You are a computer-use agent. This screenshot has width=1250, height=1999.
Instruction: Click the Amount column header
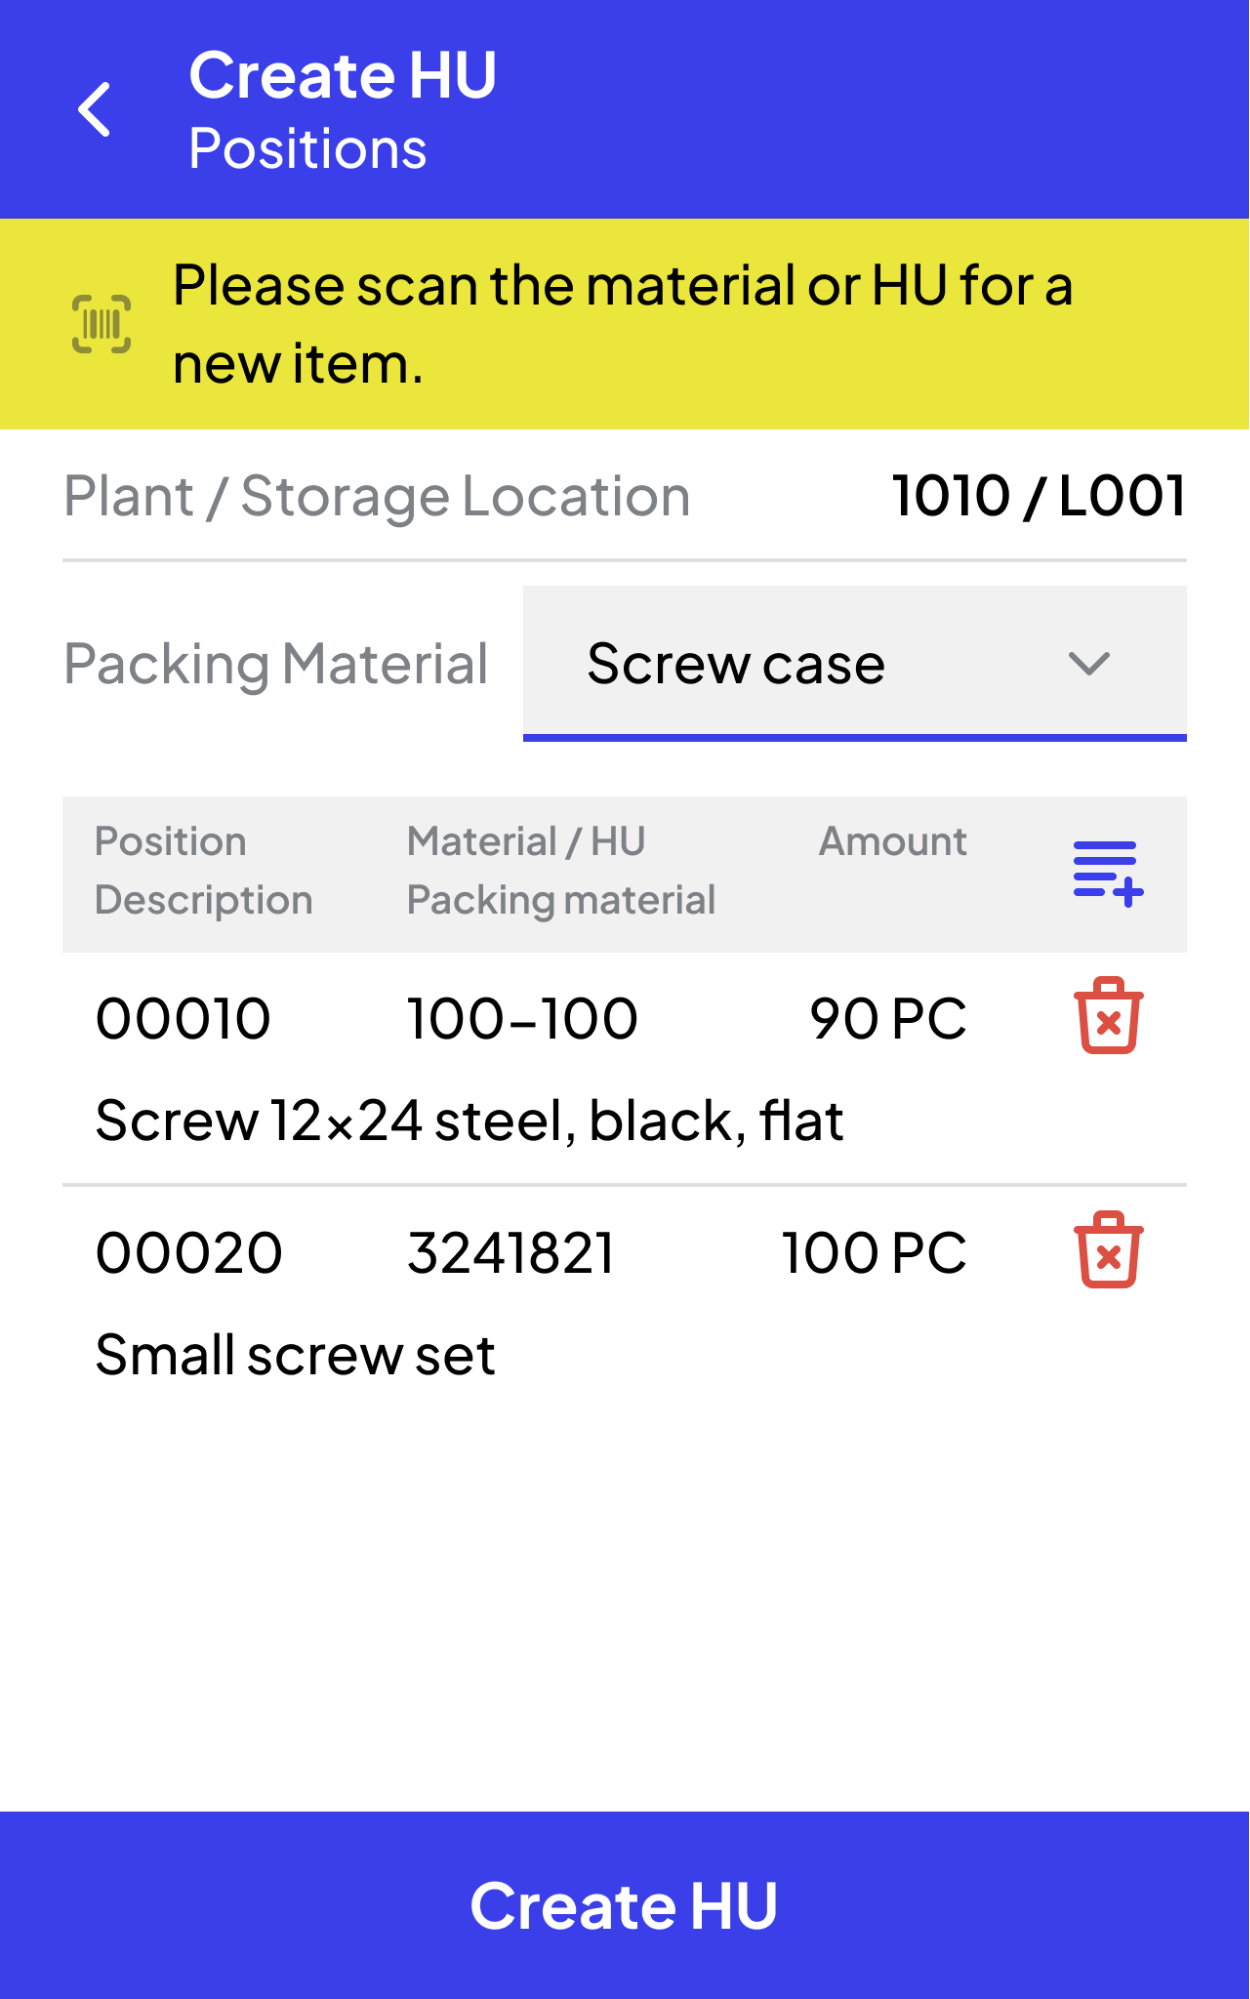click(892, 842)
